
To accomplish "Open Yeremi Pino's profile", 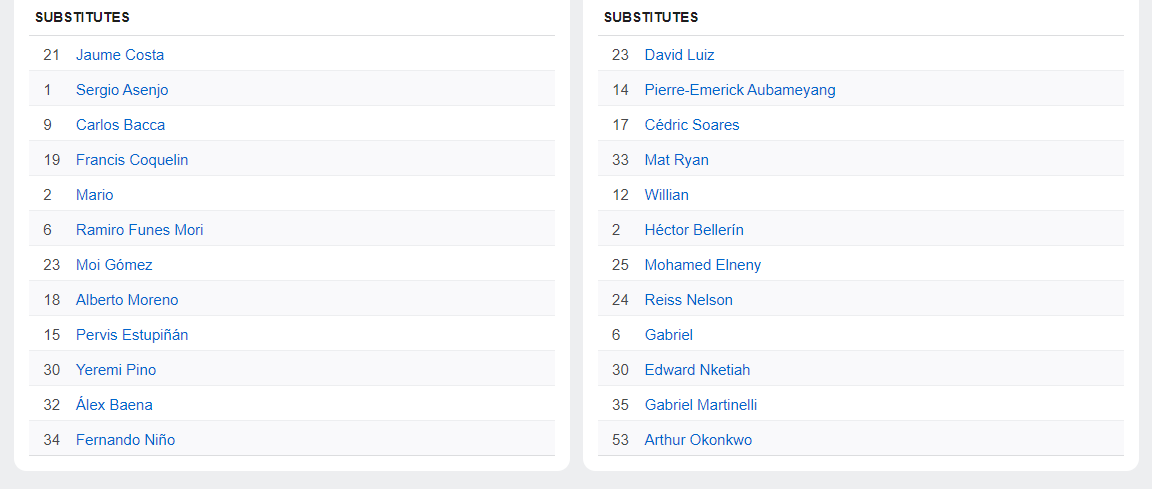I will [x=116, y=370].
